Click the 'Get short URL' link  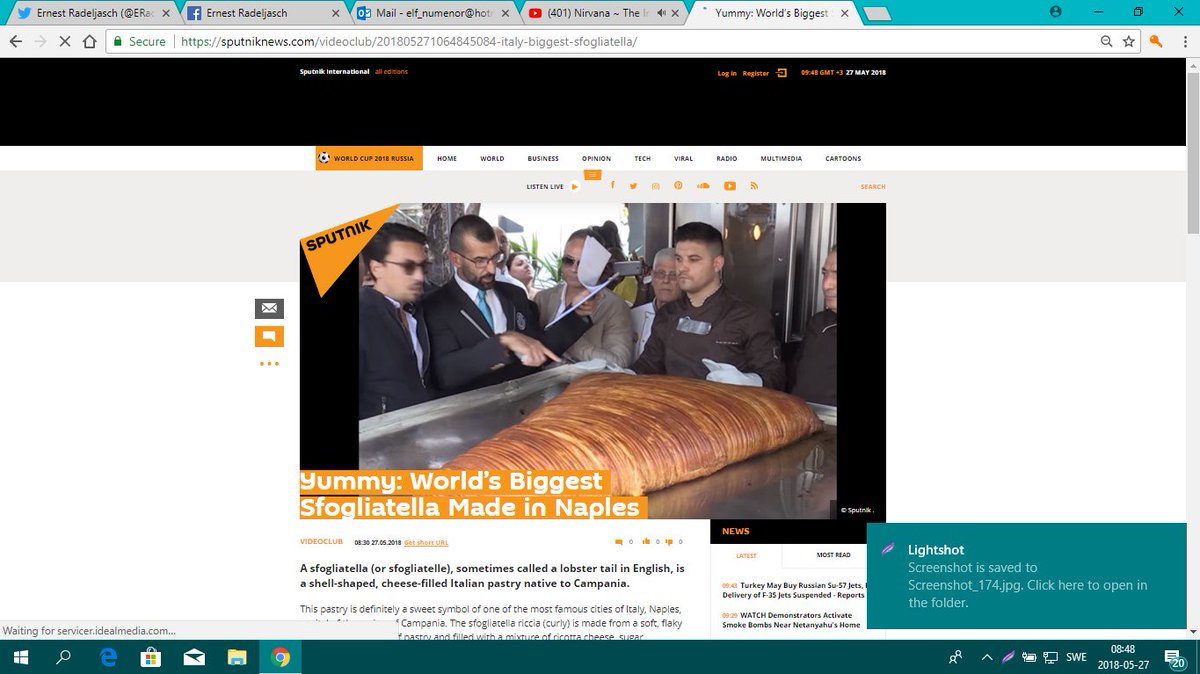click(426, 542)
